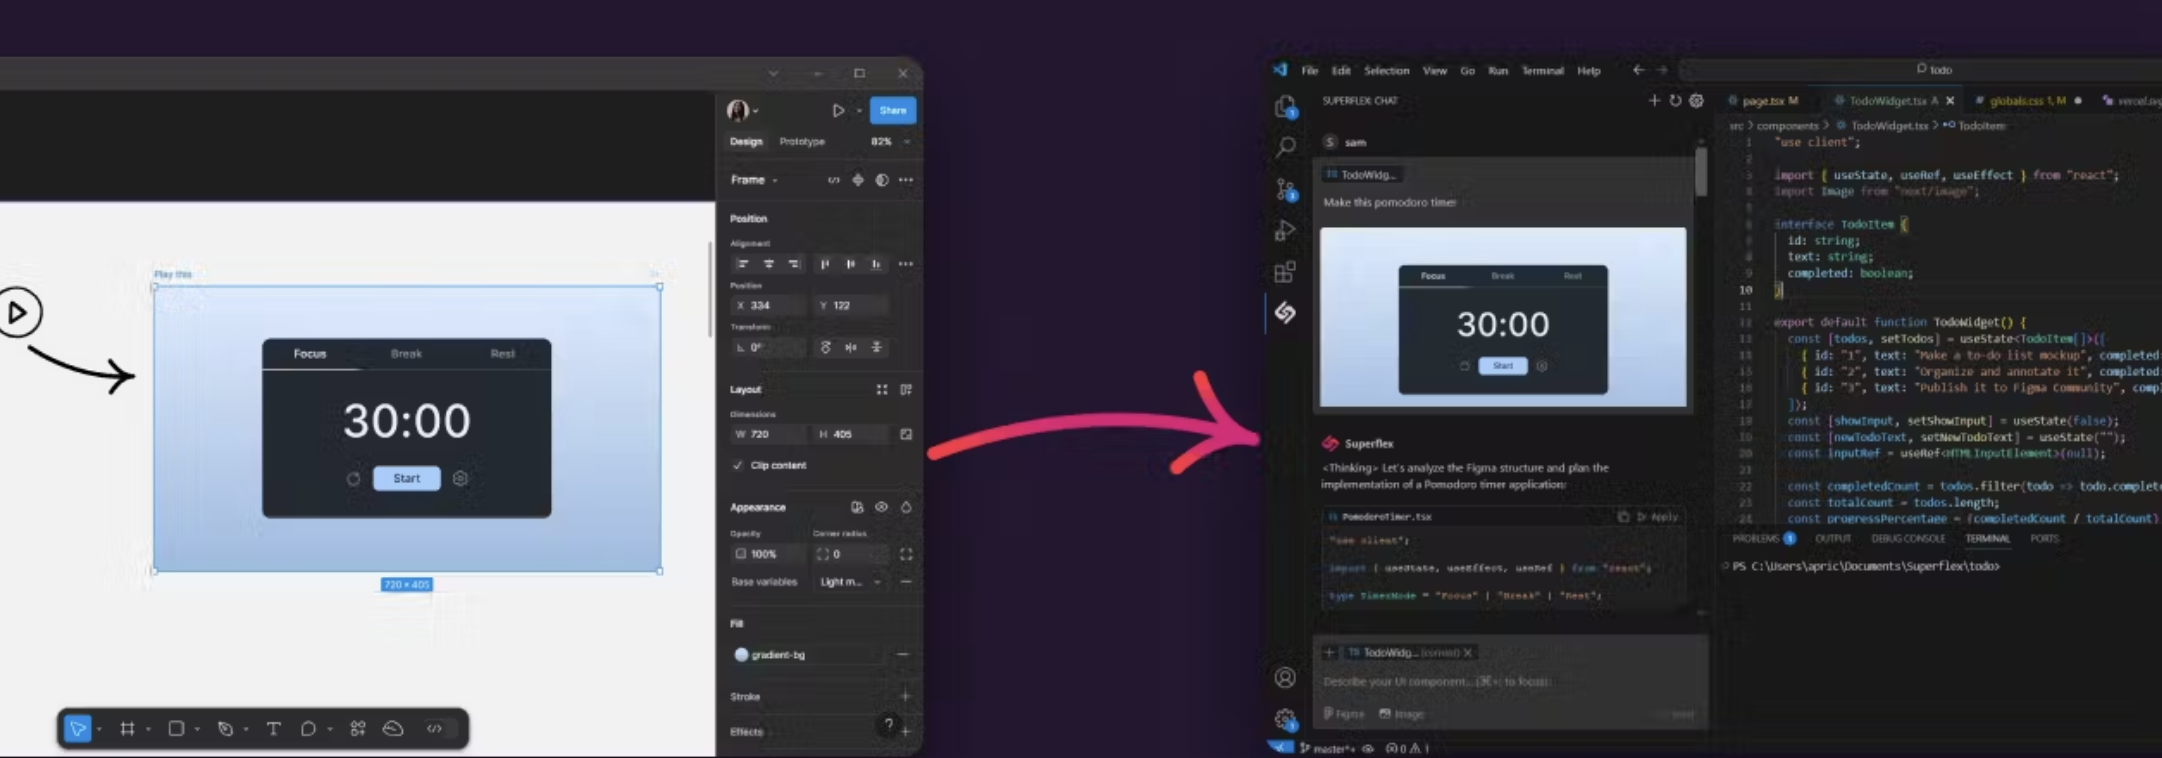Click the Figma help question mark button
The height and width of the screenshot is (758, 2162).
[888, 725]
